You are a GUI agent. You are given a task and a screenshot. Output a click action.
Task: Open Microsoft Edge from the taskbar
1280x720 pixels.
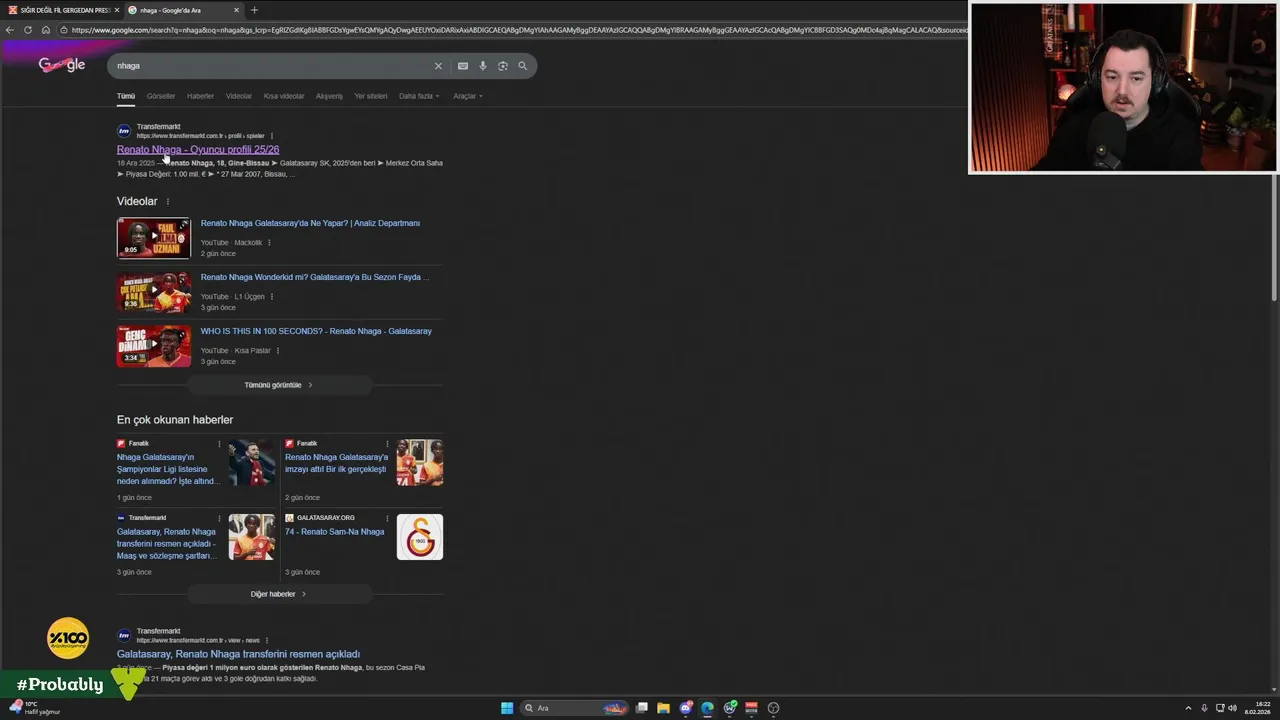point(707,708)
